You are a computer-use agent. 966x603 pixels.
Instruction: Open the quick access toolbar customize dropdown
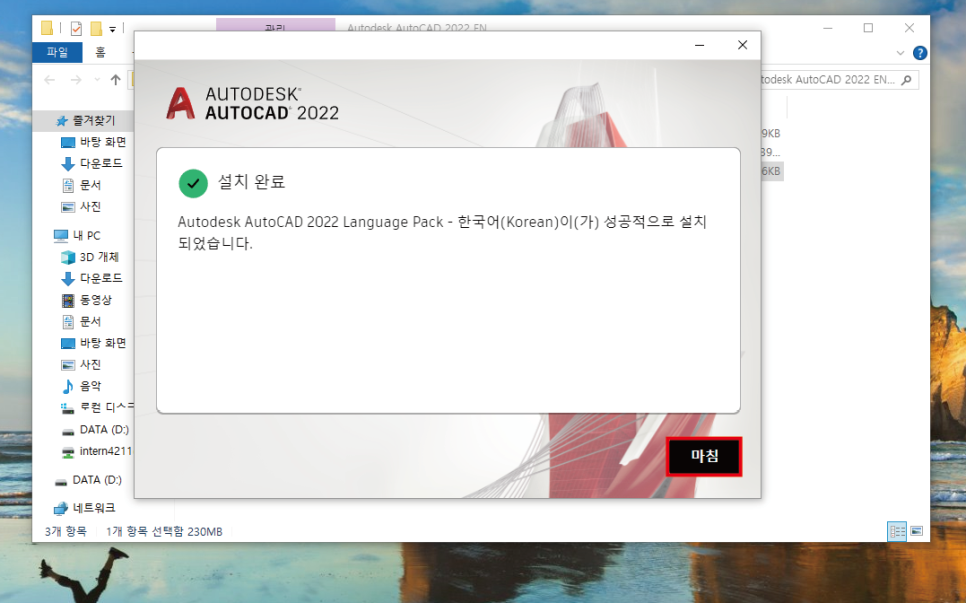pos(112,29)
